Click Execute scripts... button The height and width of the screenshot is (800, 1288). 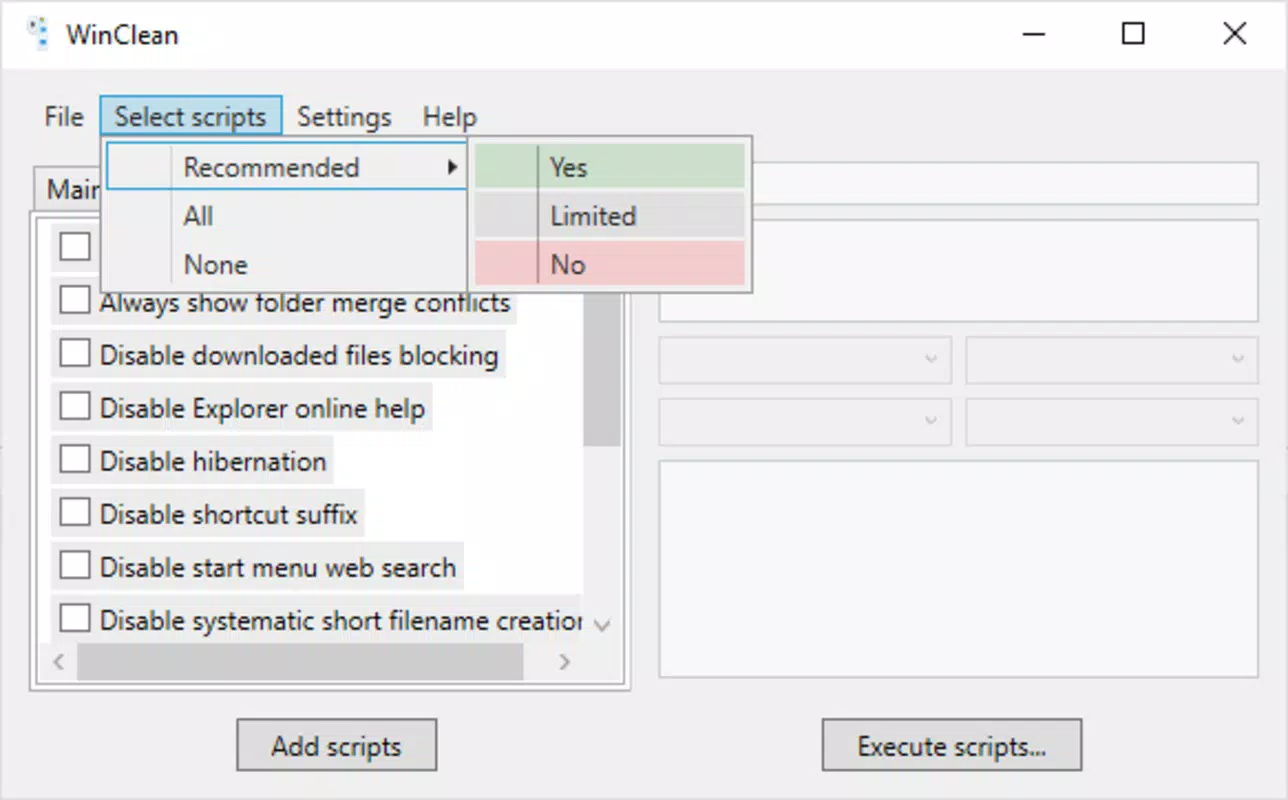coord(952,745)
